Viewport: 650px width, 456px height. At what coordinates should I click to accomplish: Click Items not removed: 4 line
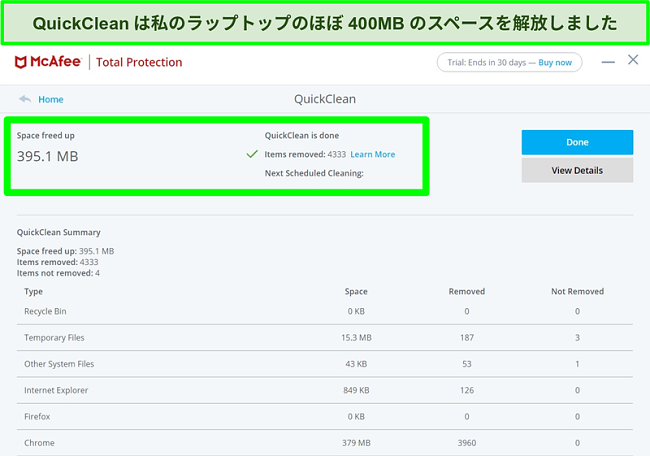click(x=58, y=273)
